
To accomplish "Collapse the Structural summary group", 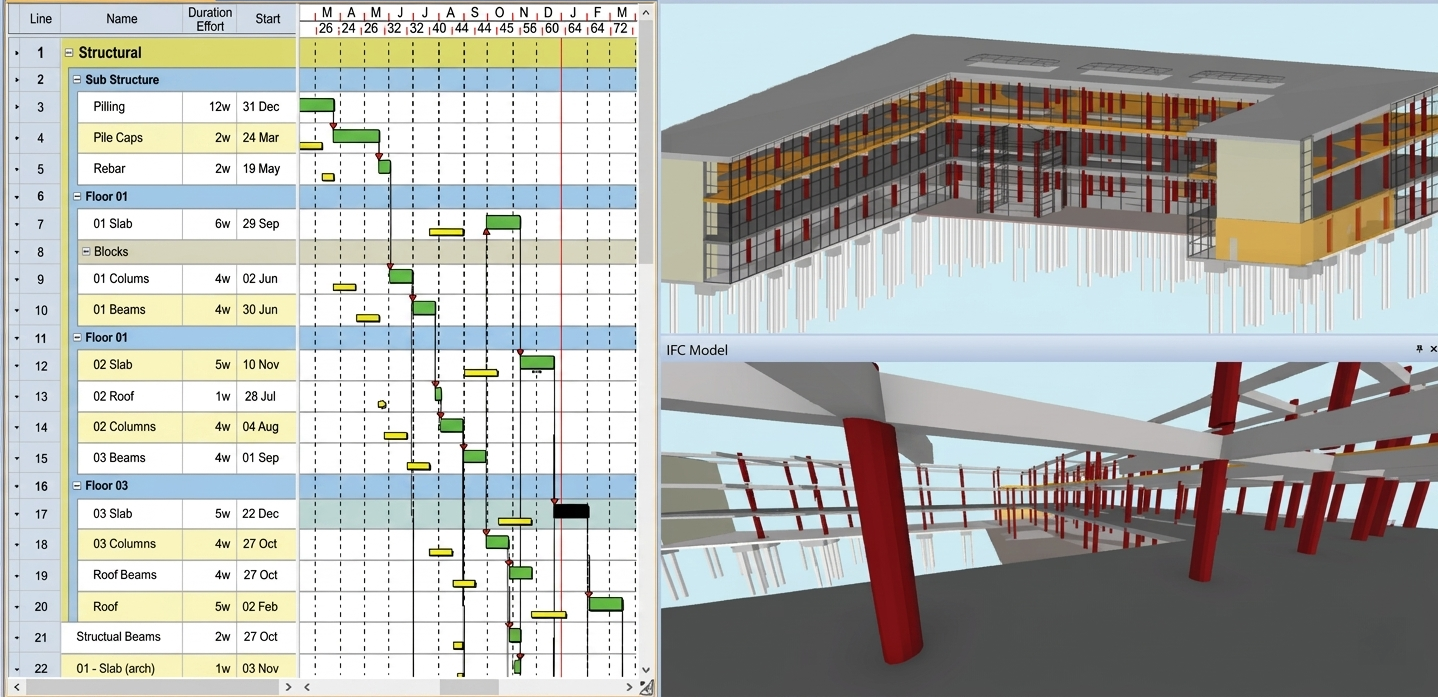I will coord(69,53).
